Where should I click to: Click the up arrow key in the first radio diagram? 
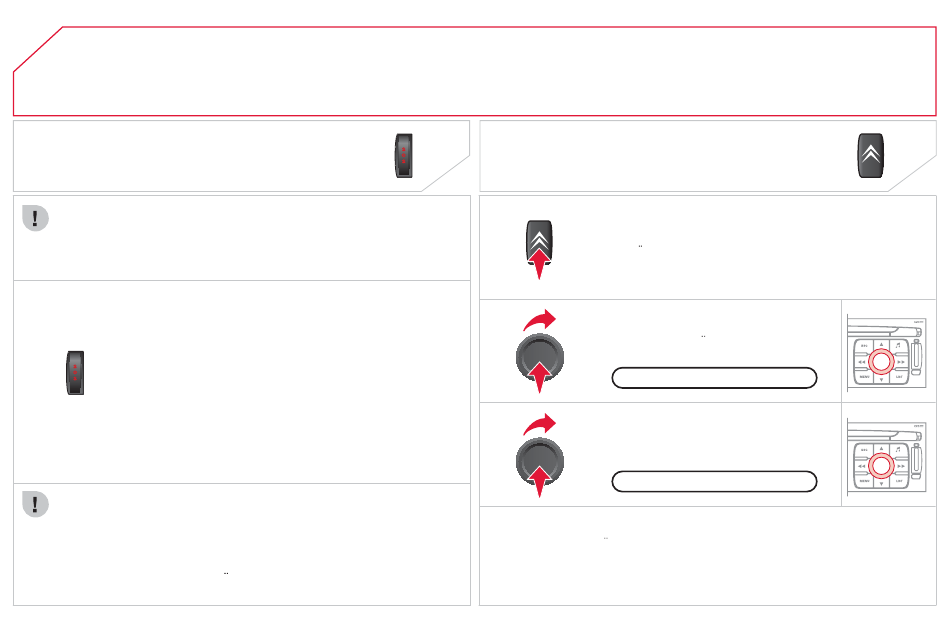click(881, 344)
